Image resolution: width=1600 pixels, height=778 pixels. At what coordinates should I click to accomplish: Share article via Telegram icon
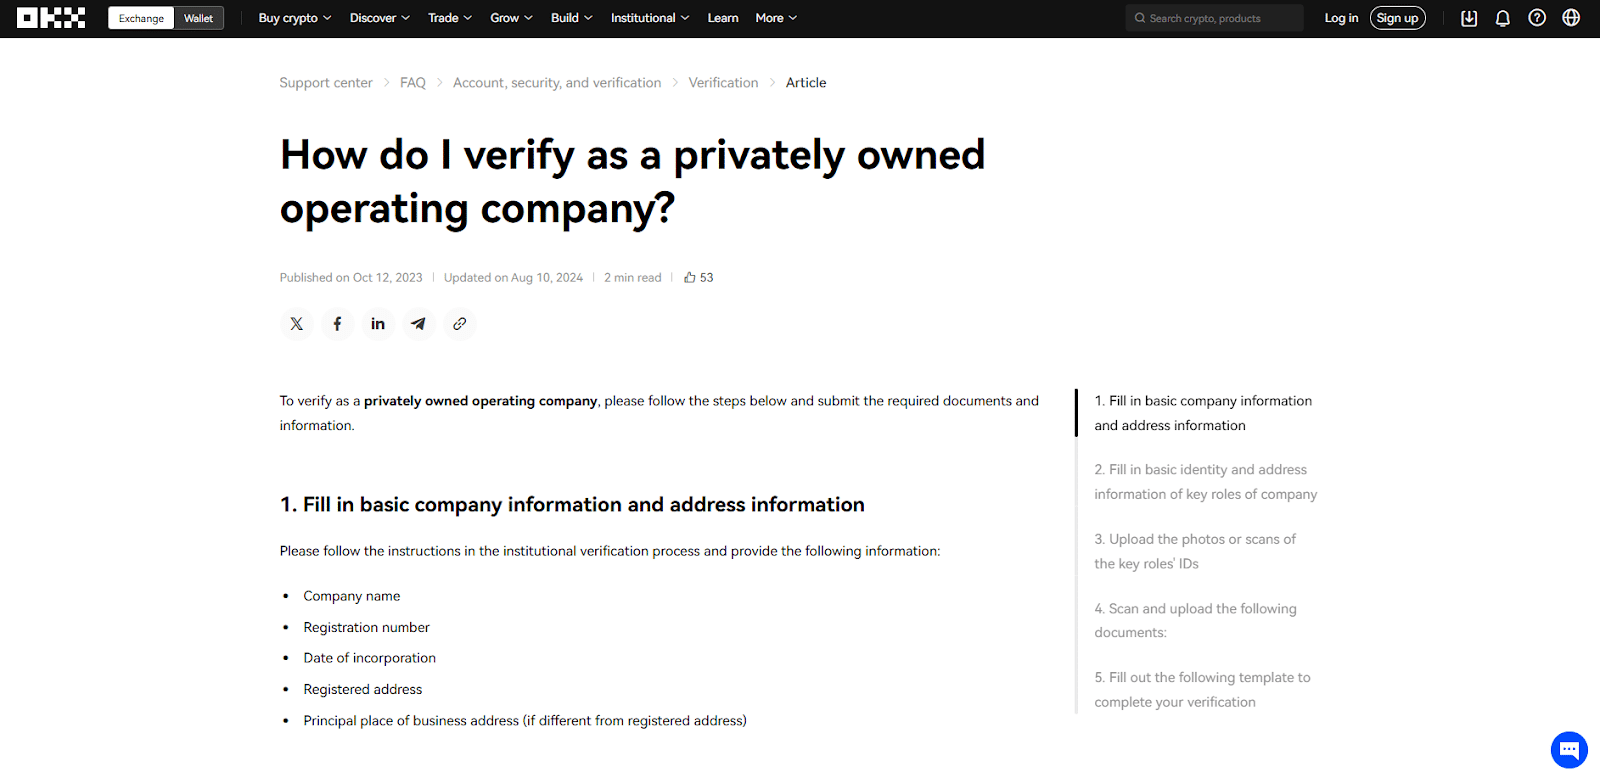pyautogui.click(x=419, y=324)
